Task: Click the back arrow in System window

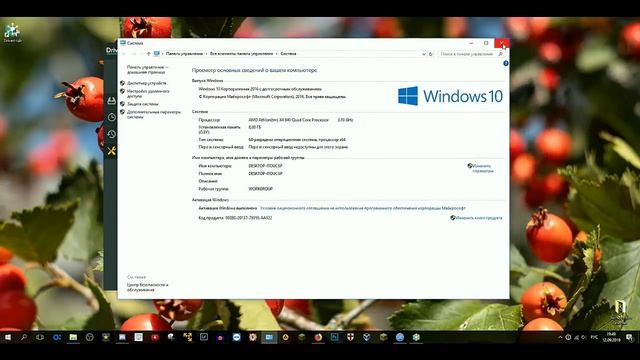Action: click(124, 53)
